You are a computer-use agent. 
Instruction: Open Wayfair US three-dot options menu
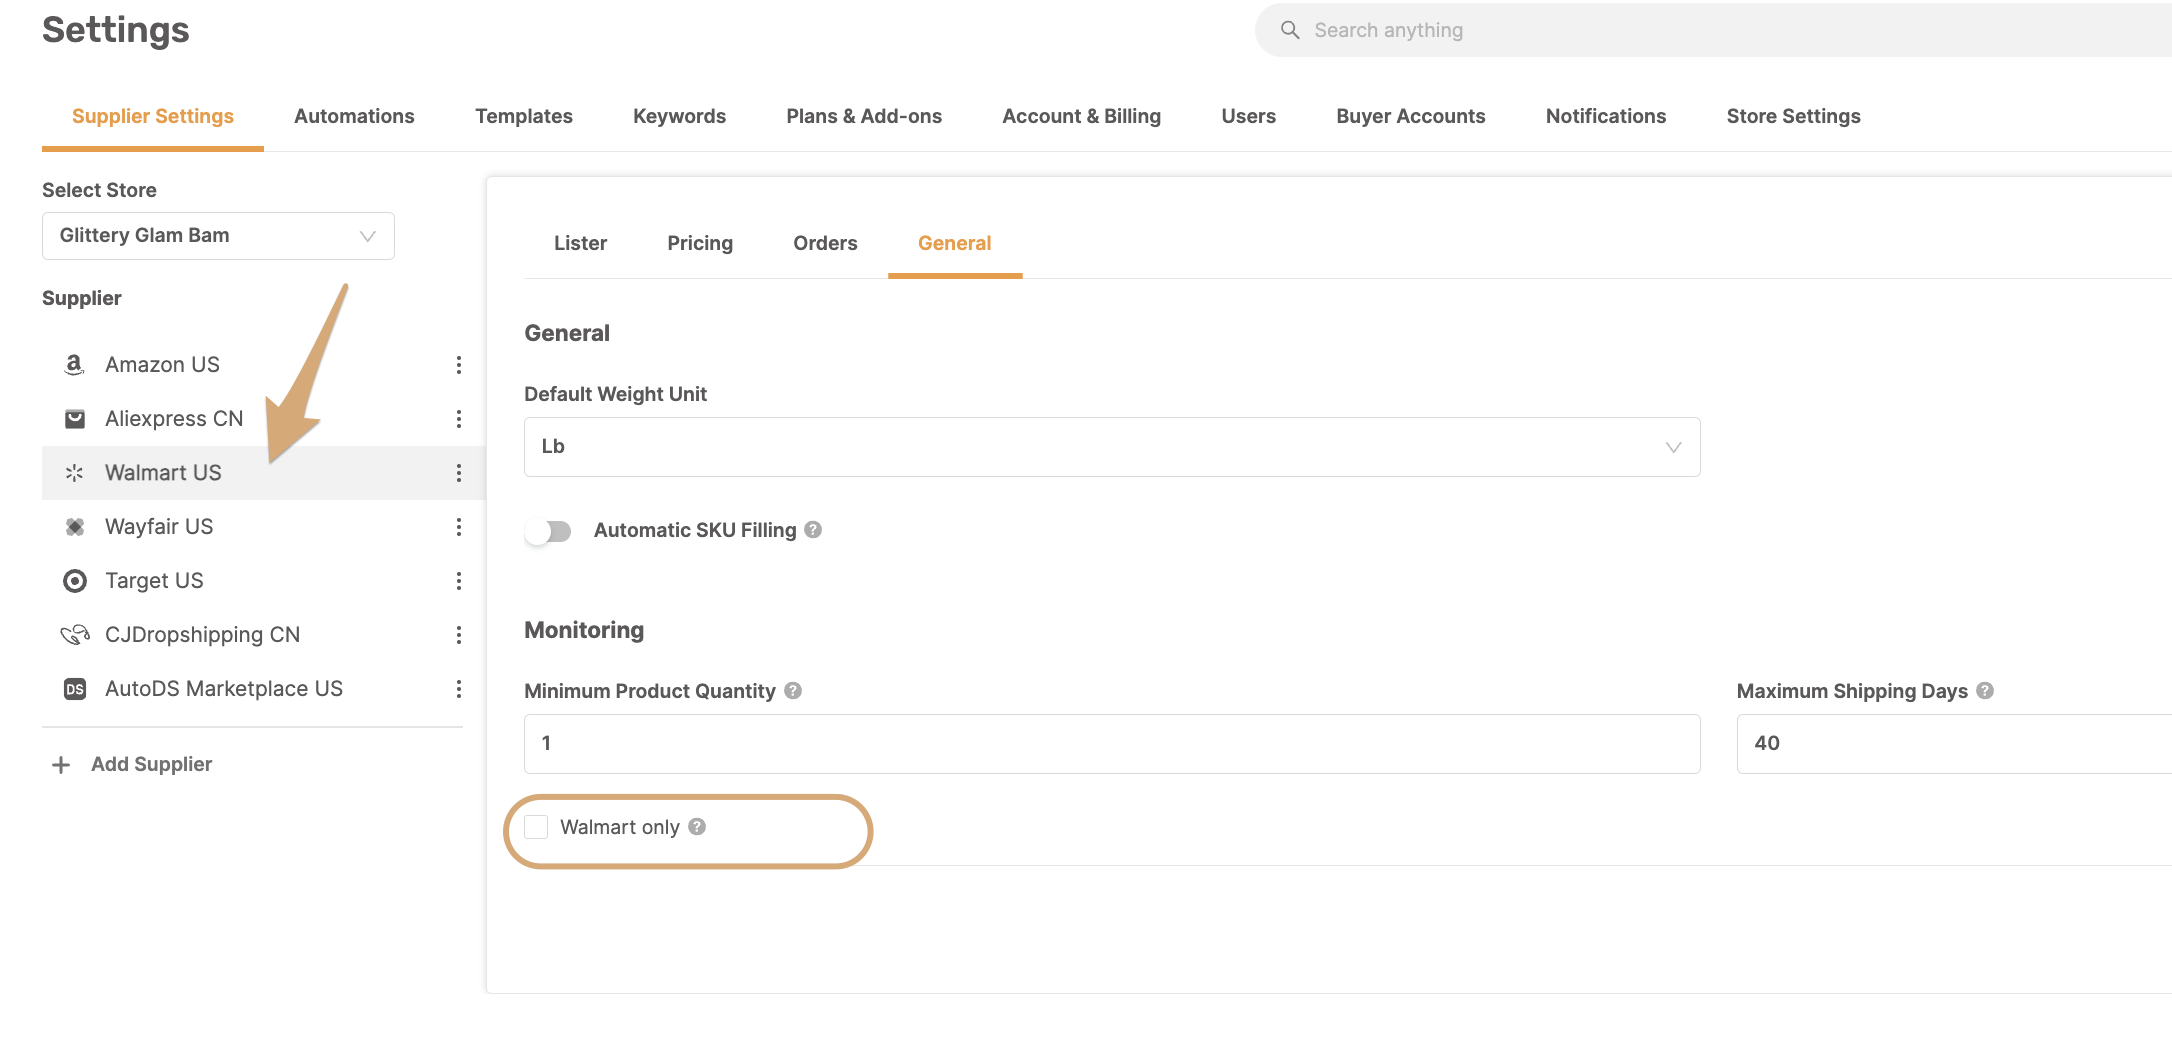point(459,527)
